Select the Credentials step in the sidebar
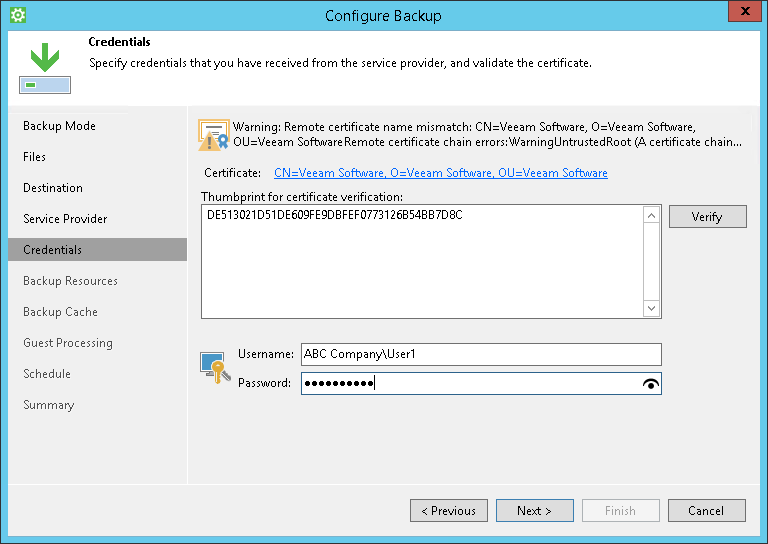Viewport: 768px width, 544px height. pos(53,250)
